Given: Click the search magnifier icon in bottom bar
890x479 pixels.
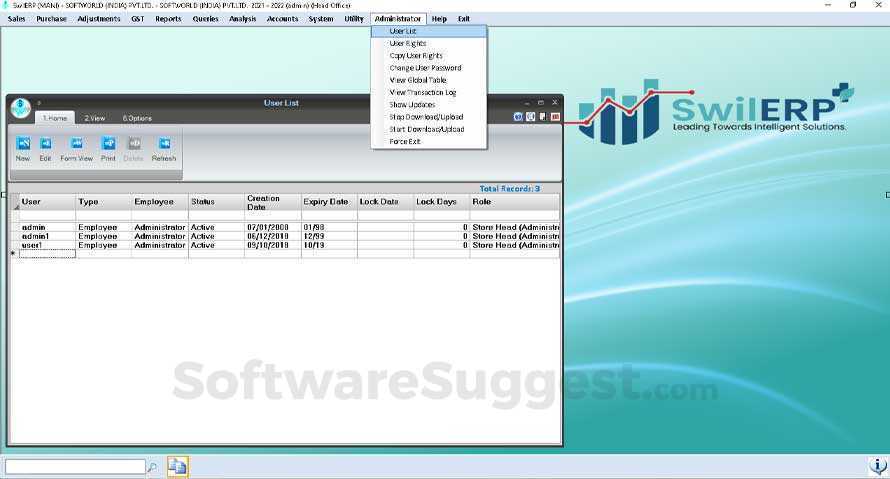Looking at the screenshot, I should pyautogui.click(x=152, y=467).
